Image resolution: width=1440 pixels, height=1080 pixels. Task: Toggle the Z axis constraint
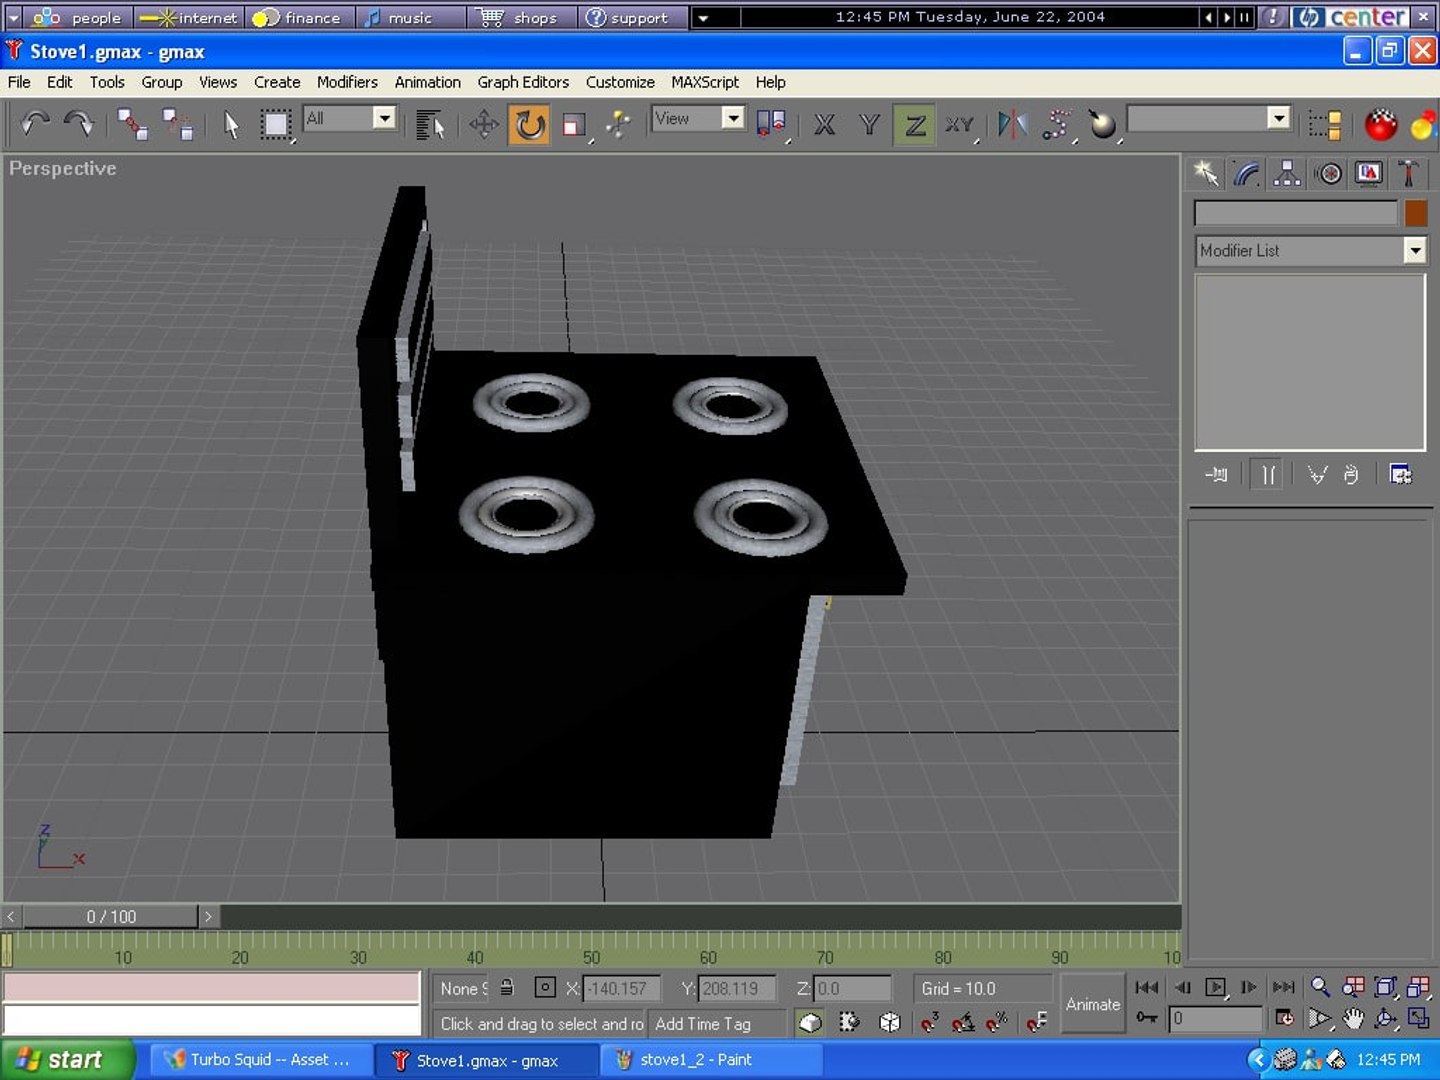(914, 125)
